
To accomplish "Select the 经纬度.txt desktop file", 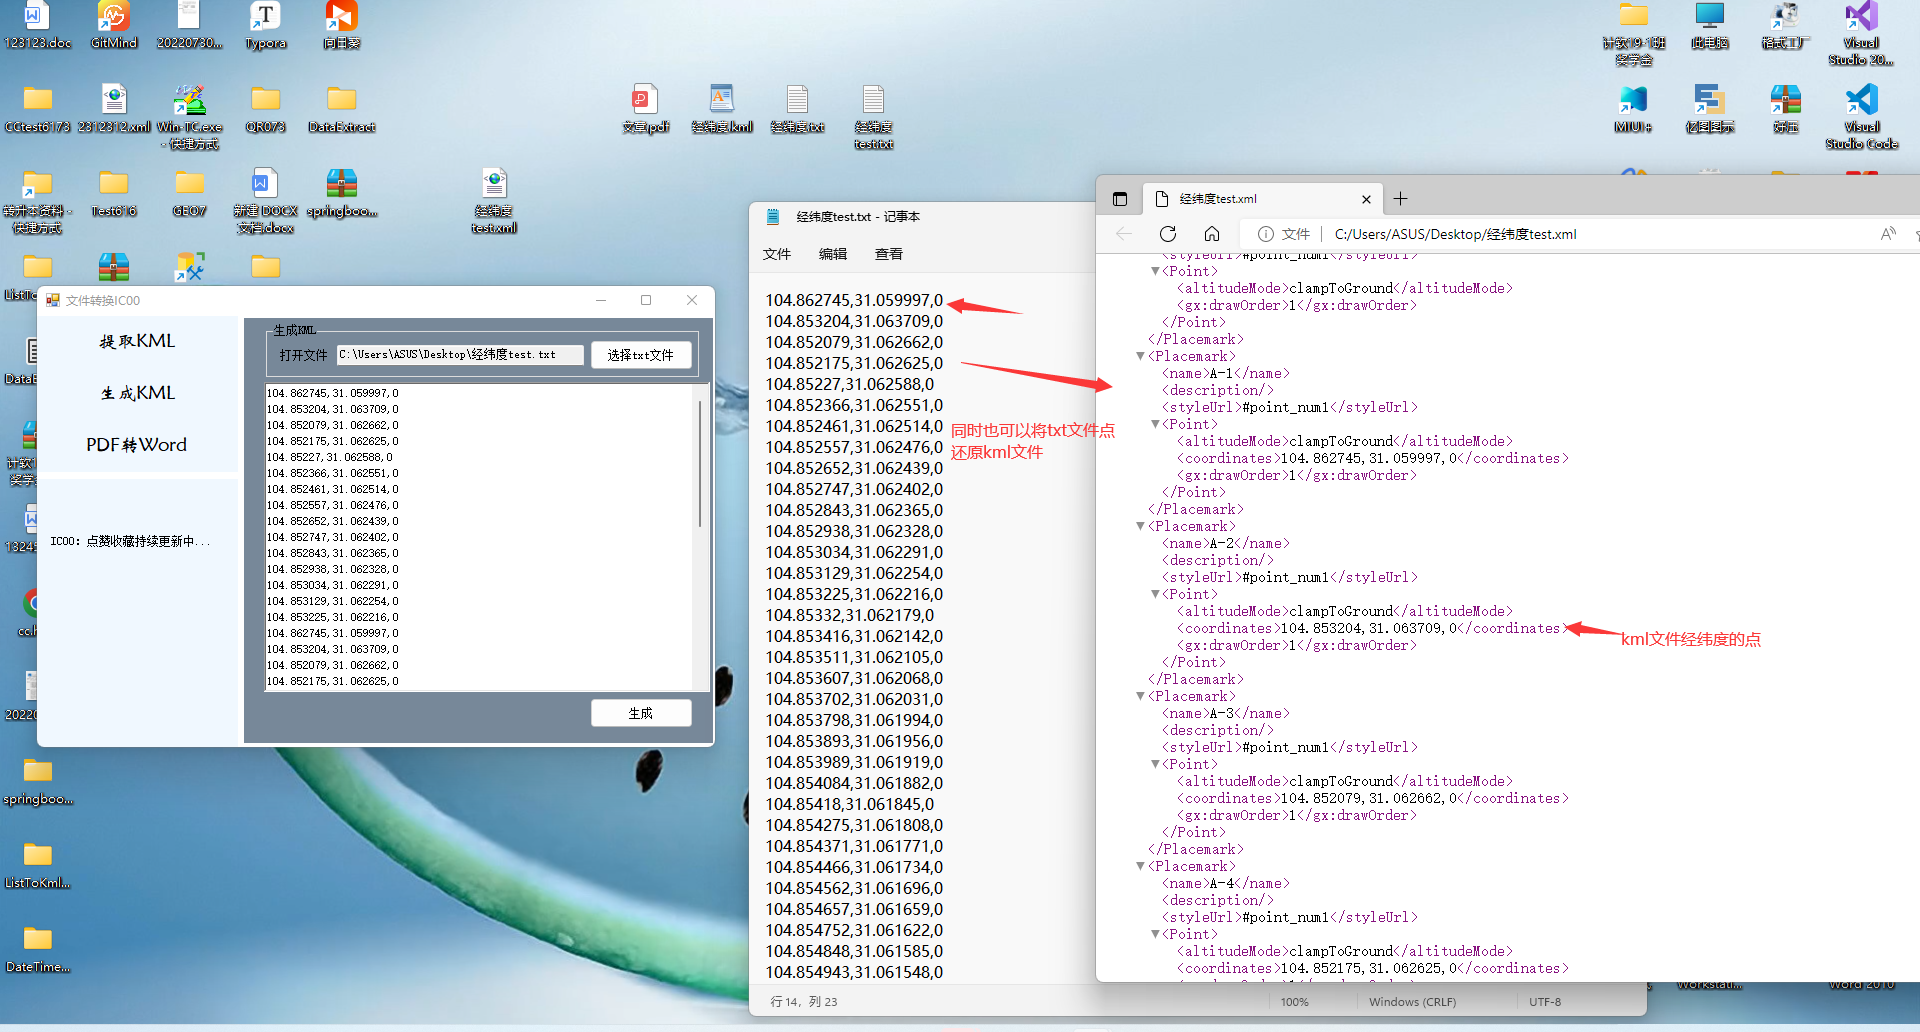I will pyautogui.click(x=797, y=108).
